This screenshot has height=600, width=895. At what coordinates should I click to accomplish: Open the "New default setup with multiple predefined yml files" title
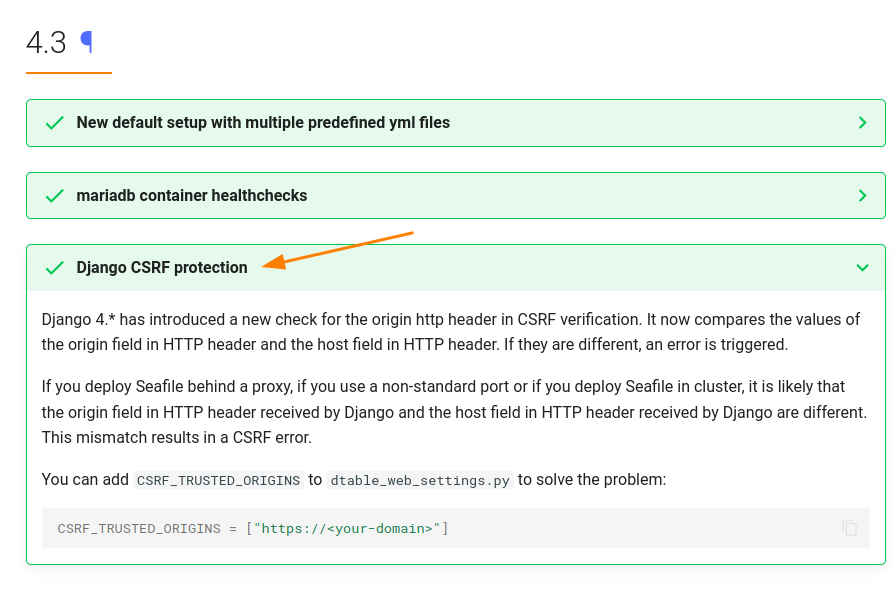point(263,123)
